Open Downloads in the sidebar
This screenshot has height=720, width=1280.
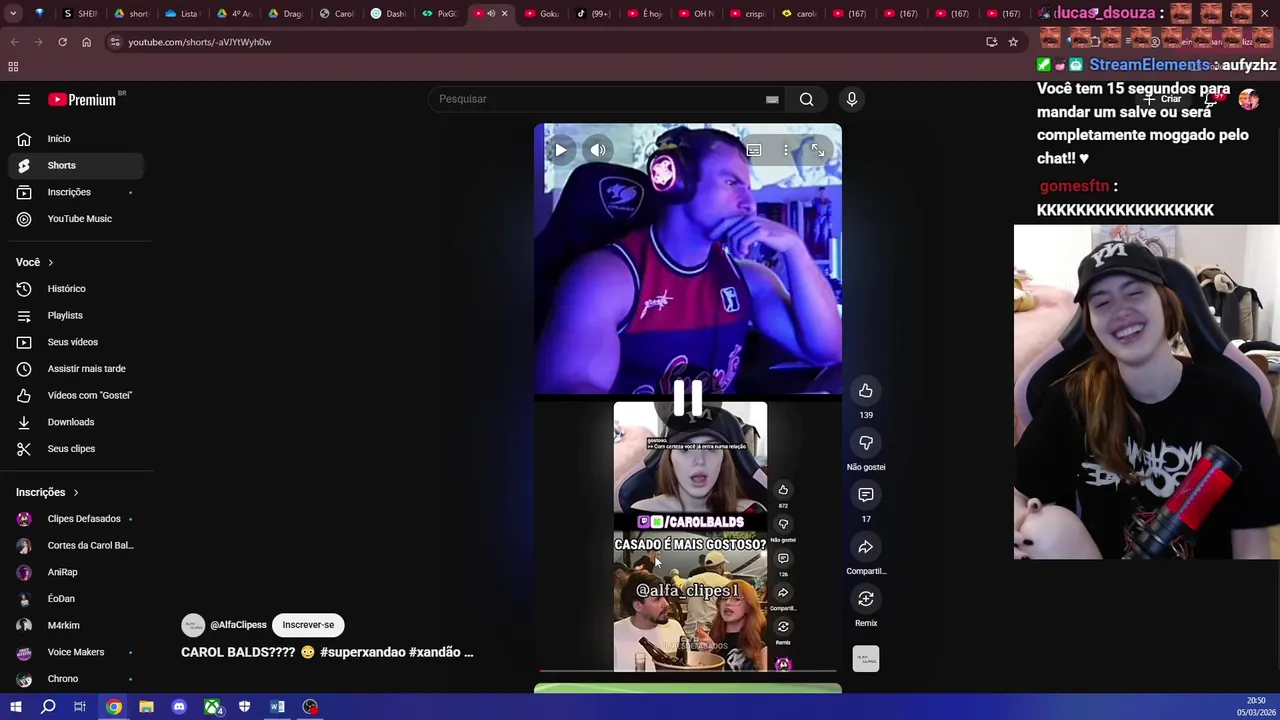(x=75, y=422)
